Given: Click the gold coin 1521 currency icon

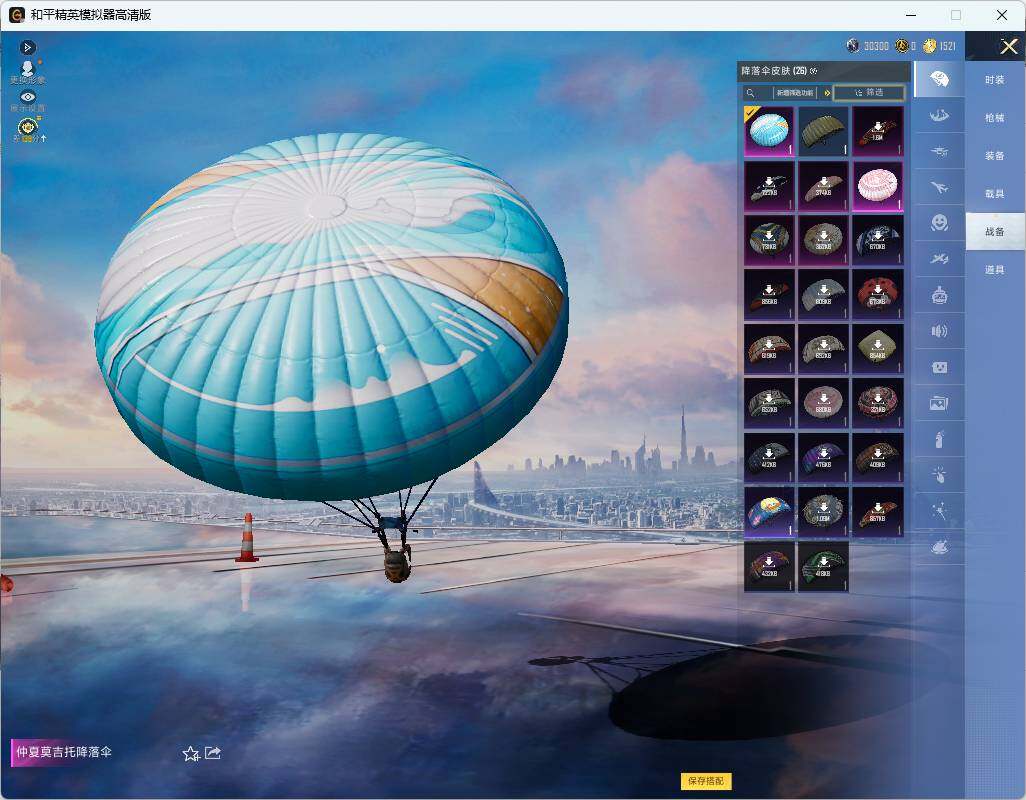Looking at the screenshot, I should pyautogui.click(x=929, y=46).
